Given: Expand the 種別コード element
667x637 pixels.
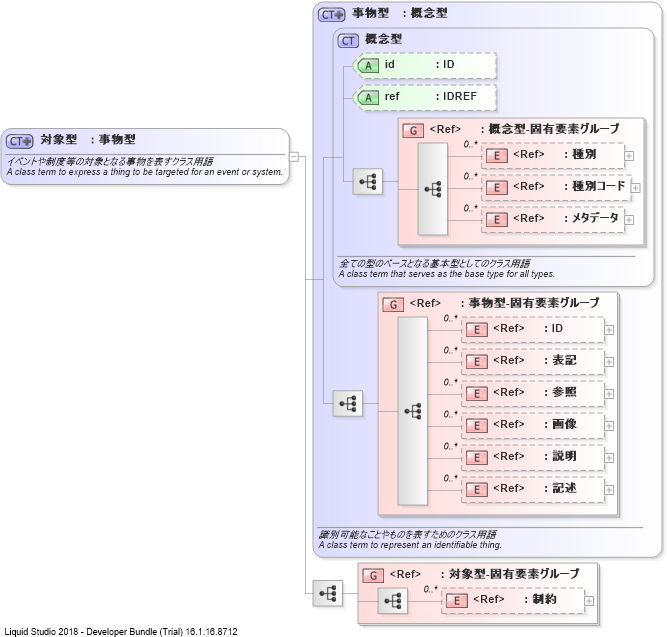Looking at the screenshot, I should [x=636, y=188].
